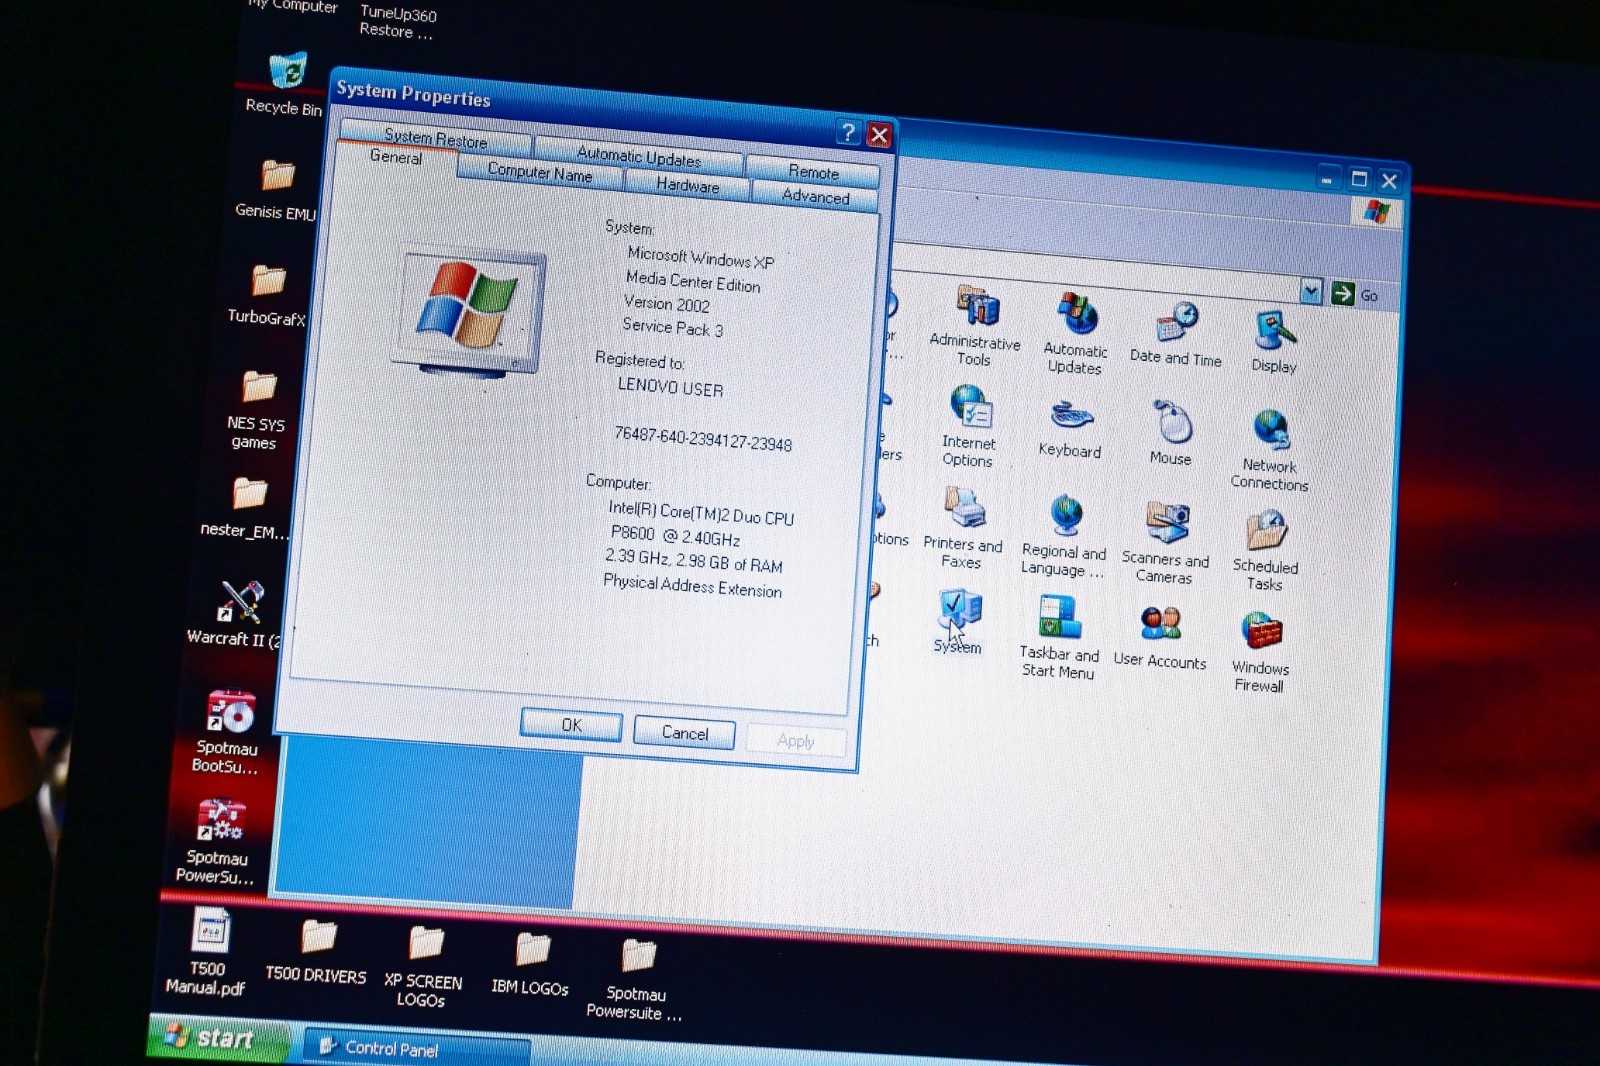Click the System Properties help question button

click(x=848, y=132)
